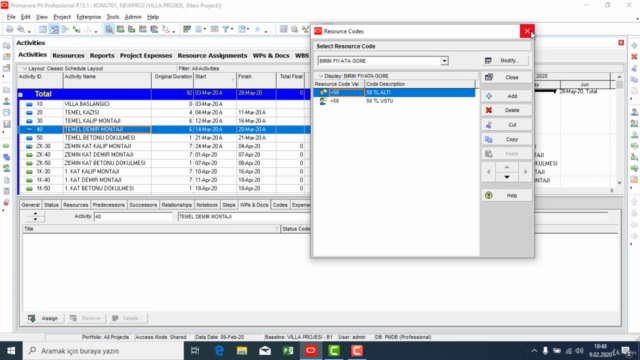Click the Close button in Resource Codes
This screenshot has height=360, width=640.
(507, 77)
